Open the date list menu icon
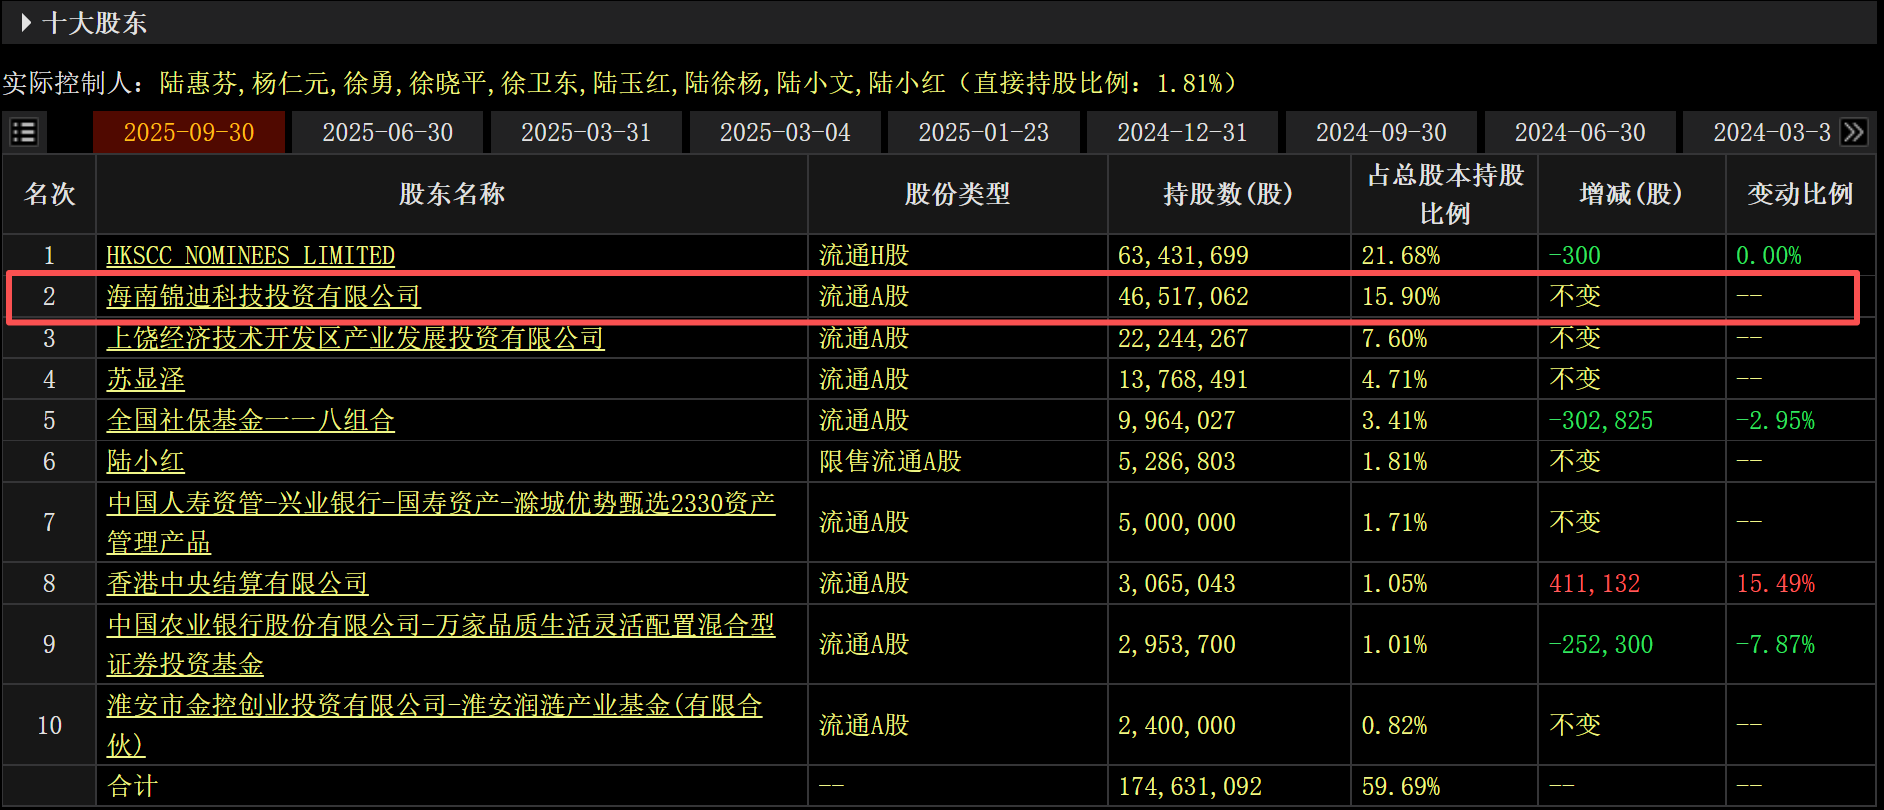The height and width of the screenshot is (810, 1884). tap(24, 132)
